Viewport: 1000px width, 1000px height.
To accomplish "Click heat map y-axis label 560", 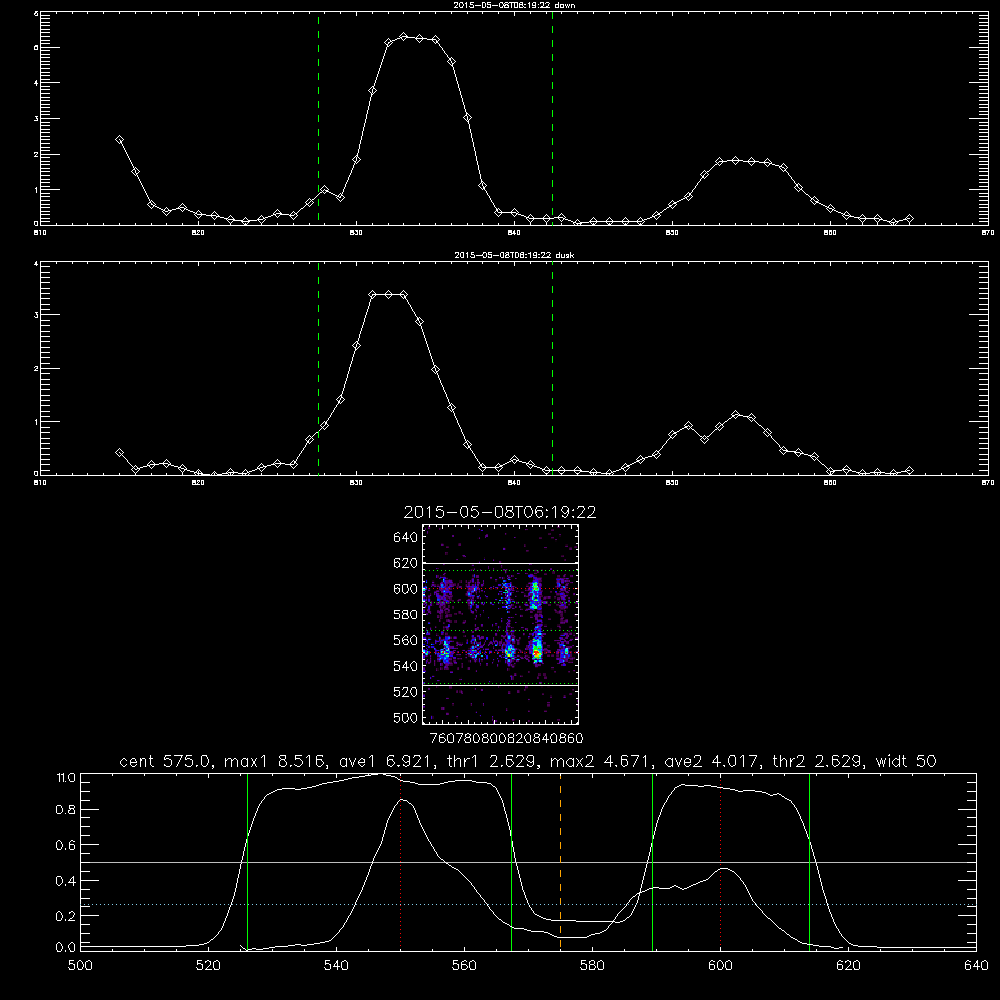I will [405, 640].
